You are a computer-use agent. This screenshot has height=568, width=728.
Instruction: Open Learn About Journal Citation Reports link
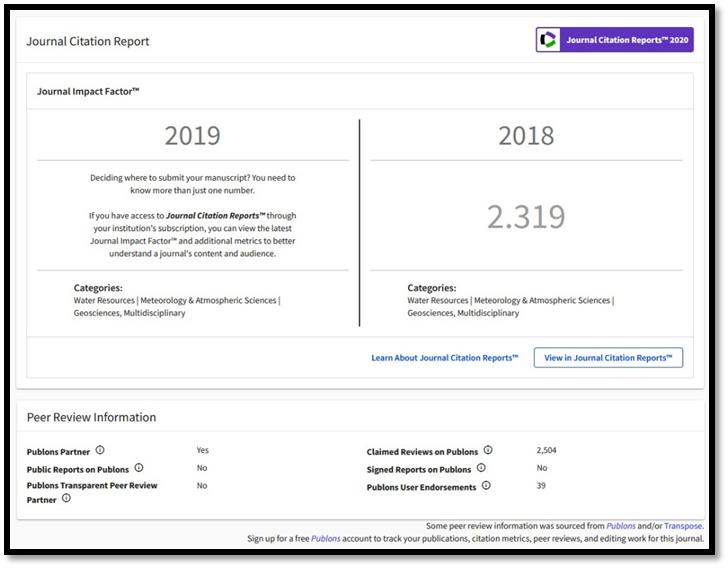coord(444,358)
